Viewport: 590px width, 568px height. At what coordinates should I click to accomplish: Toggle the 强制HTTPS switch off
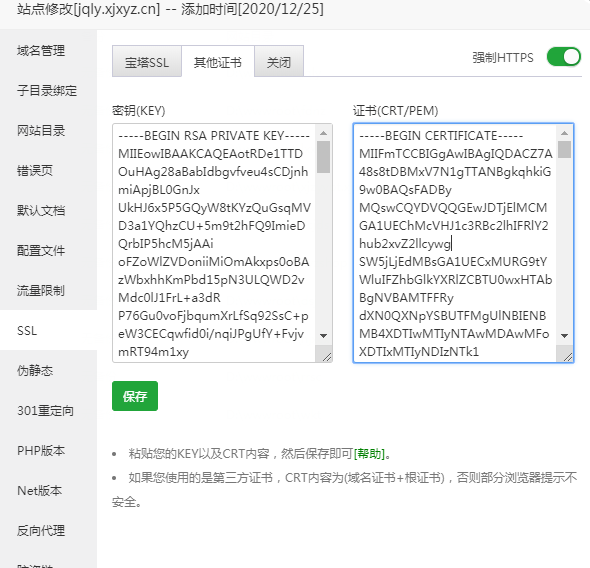(x=563, y=57)
